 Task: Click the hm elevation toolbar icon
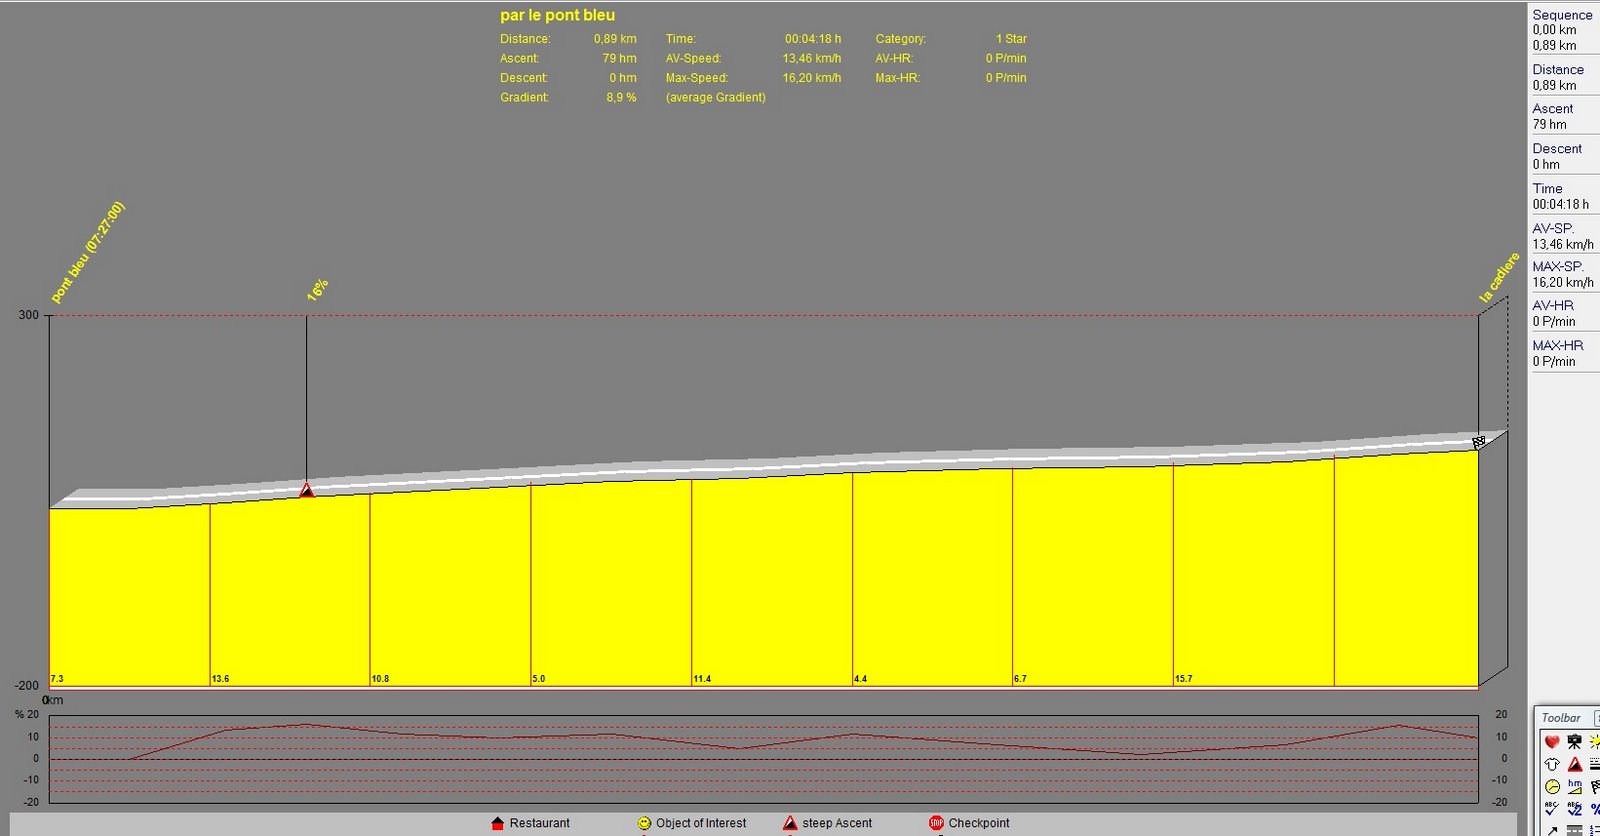[1575, 787]
